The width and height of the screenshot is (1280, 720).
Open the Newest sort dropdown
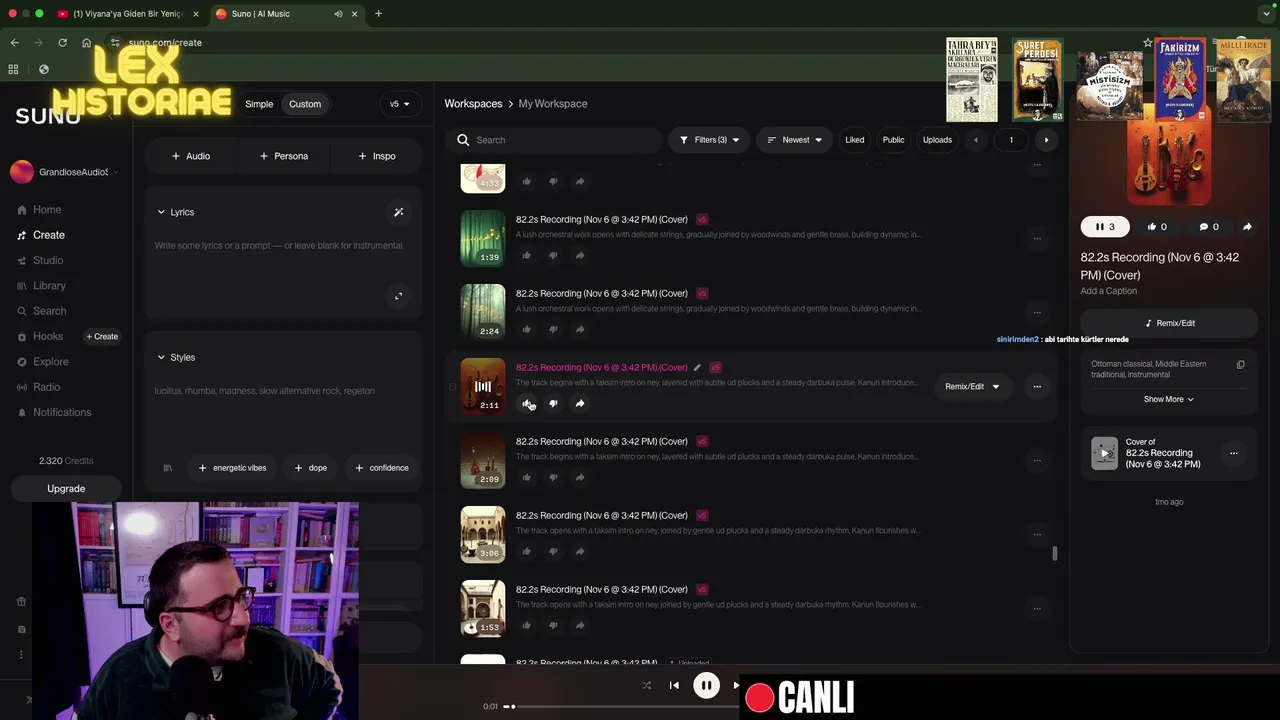(794, 140)
